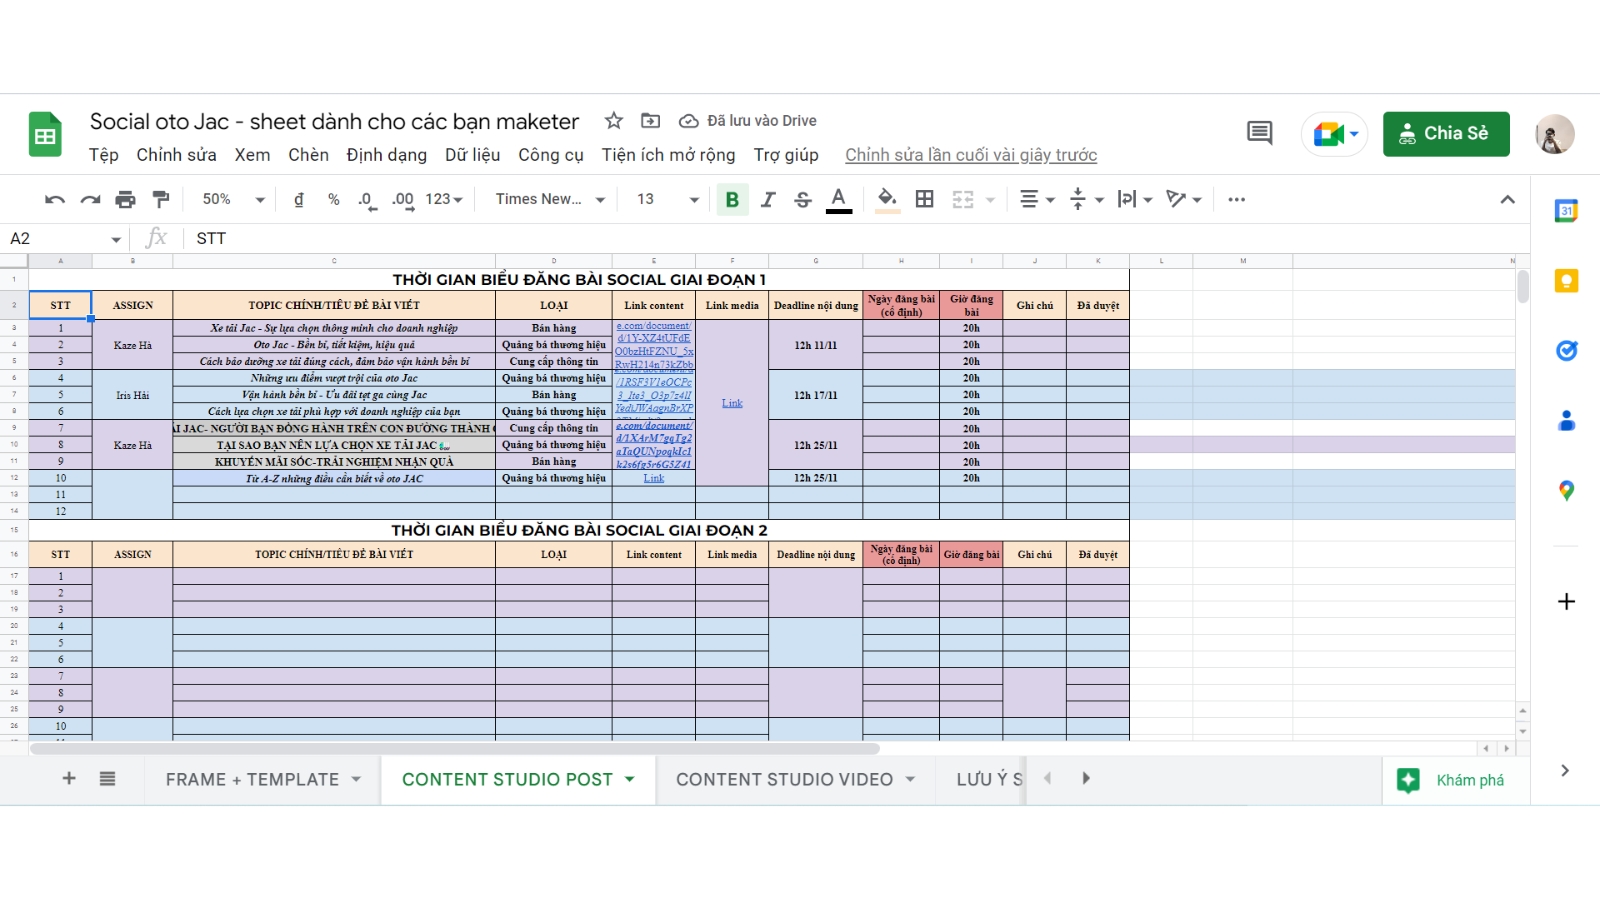The height and width of the screenshot is (900, 1600).
Task: Open comment history
Action: 1260,133
